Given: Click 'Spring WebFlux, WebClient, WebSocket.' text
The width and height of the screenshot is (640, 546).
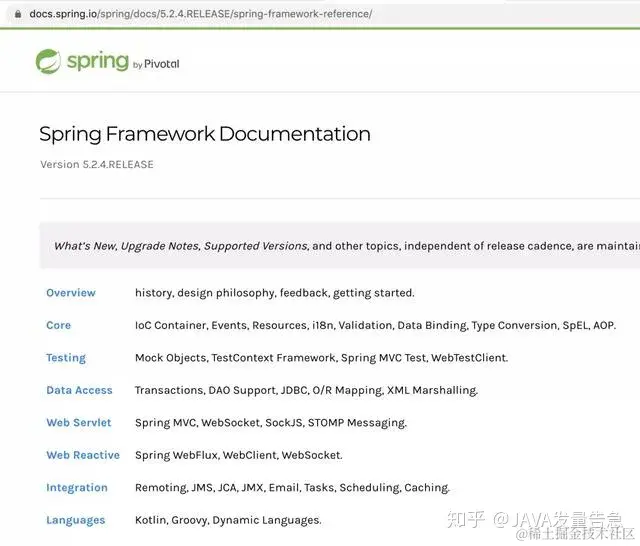Looking at the screenshot, I should point(239,455).
